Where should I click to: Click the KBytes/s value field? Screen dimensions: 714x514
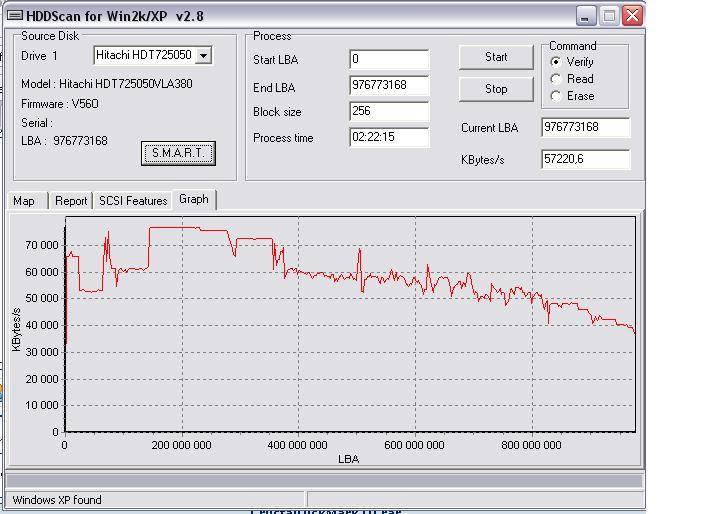tap(586, 159)
